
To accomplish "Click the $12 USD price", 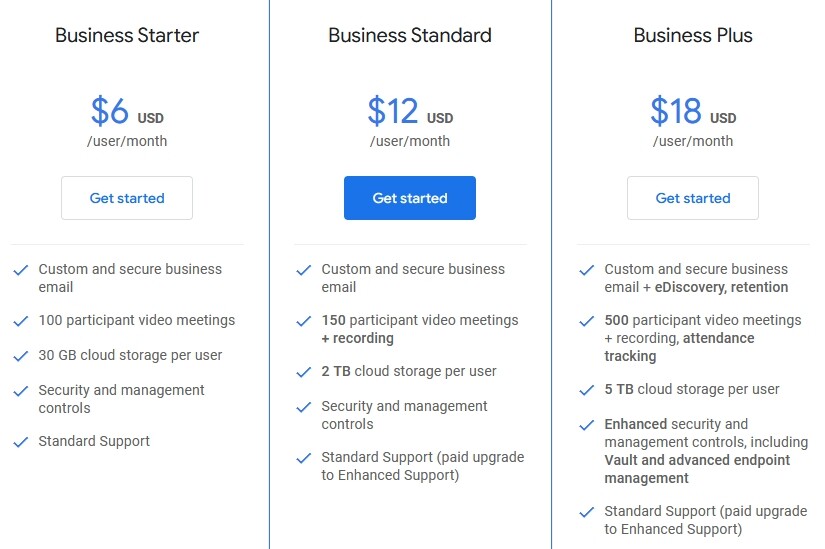I will [x=410, y=110].
